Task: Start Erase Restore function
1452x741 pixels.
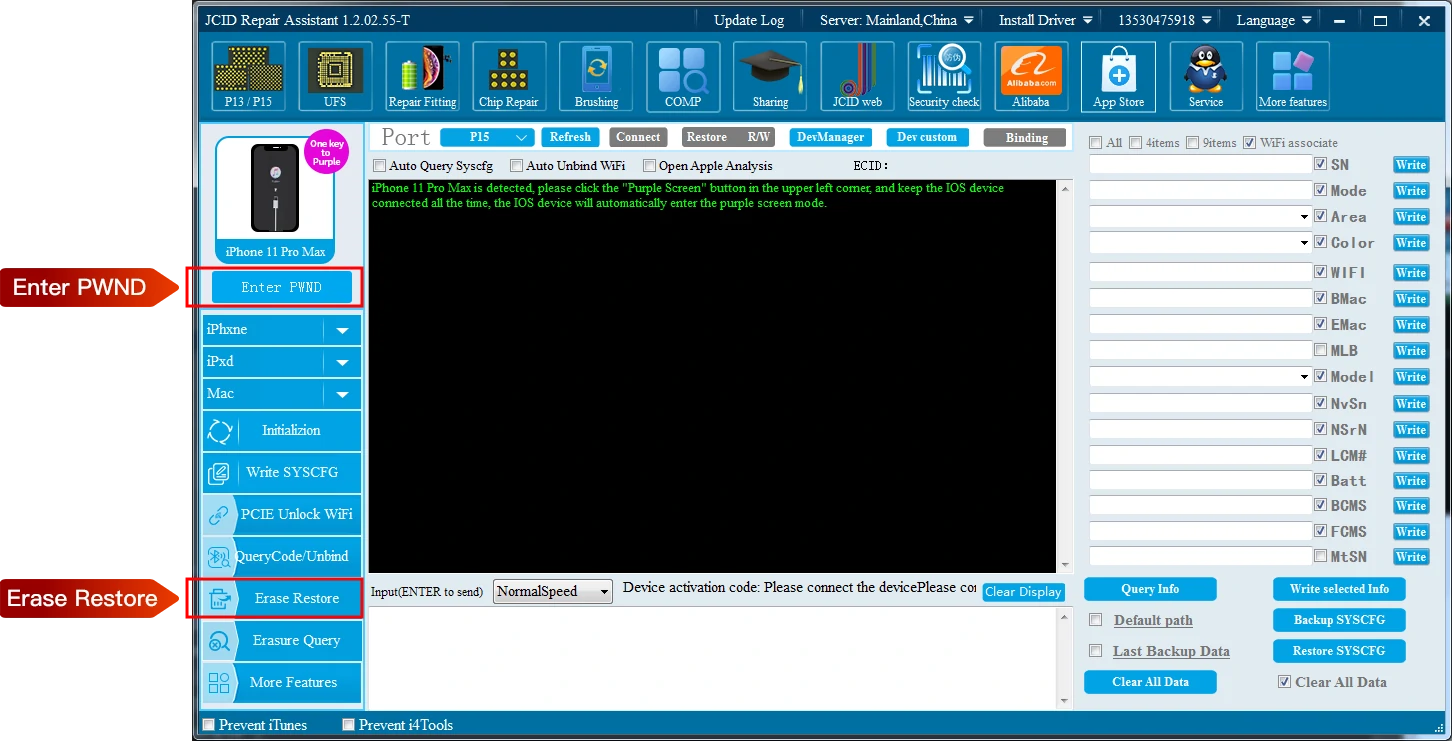Action: click(x=282, y=599)
